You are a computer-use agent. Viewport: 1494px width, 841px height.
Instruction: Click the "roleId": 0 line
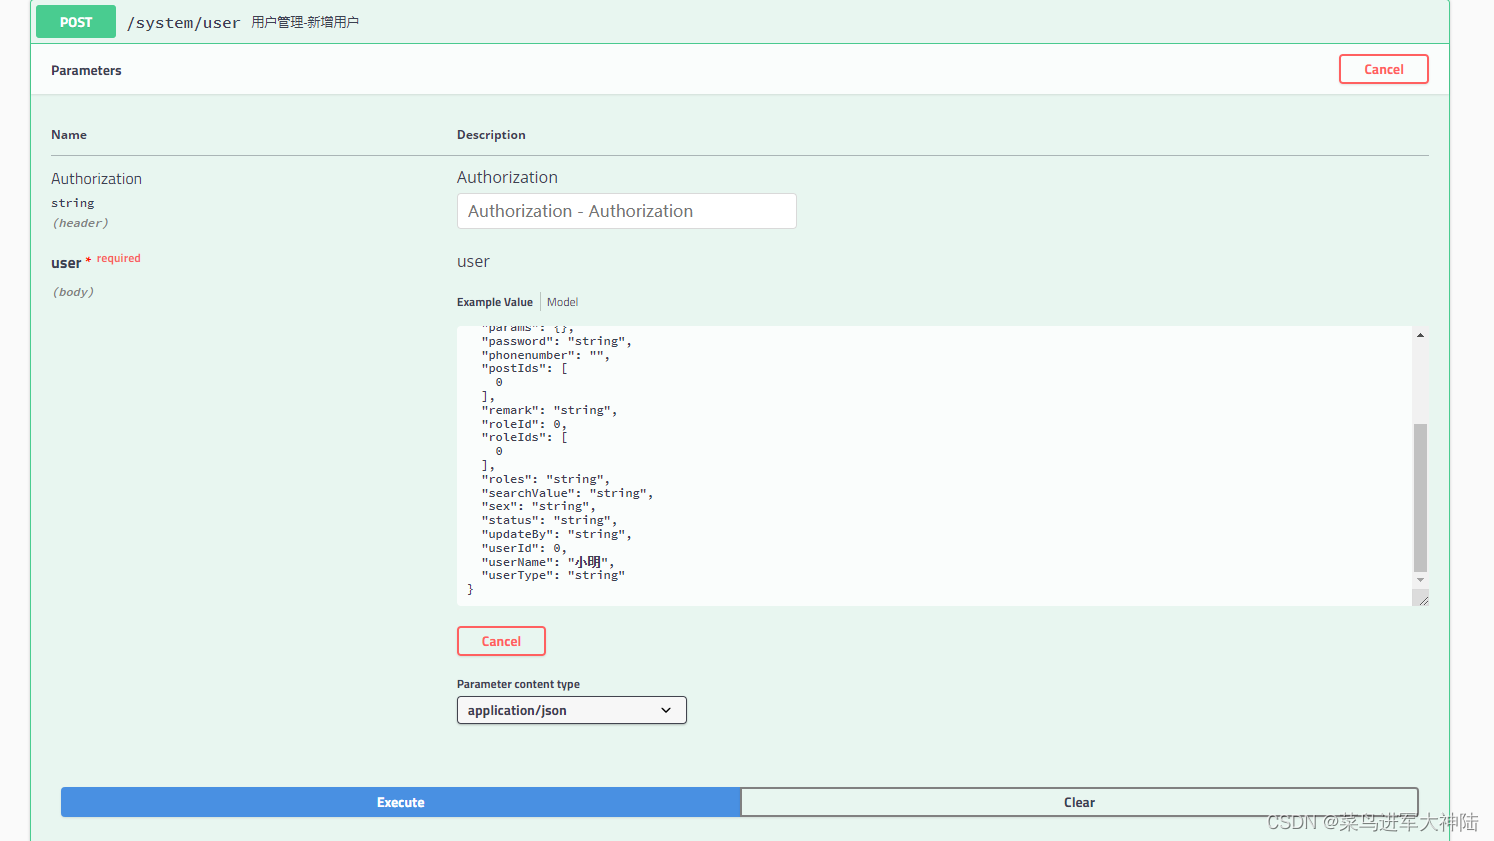(524, 424)
